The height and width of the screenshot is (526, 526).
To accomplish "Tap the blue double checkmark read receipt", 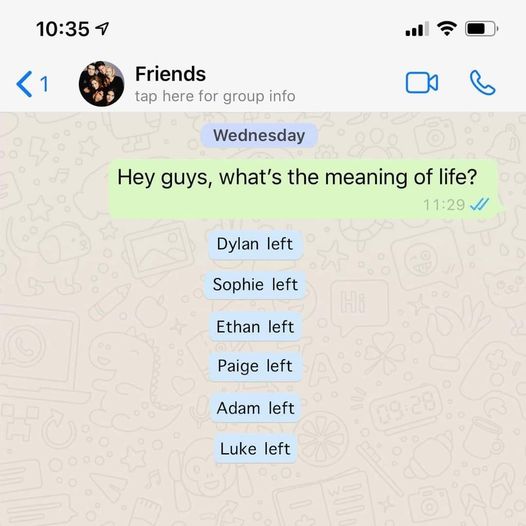I will click(x=480, y=204).
